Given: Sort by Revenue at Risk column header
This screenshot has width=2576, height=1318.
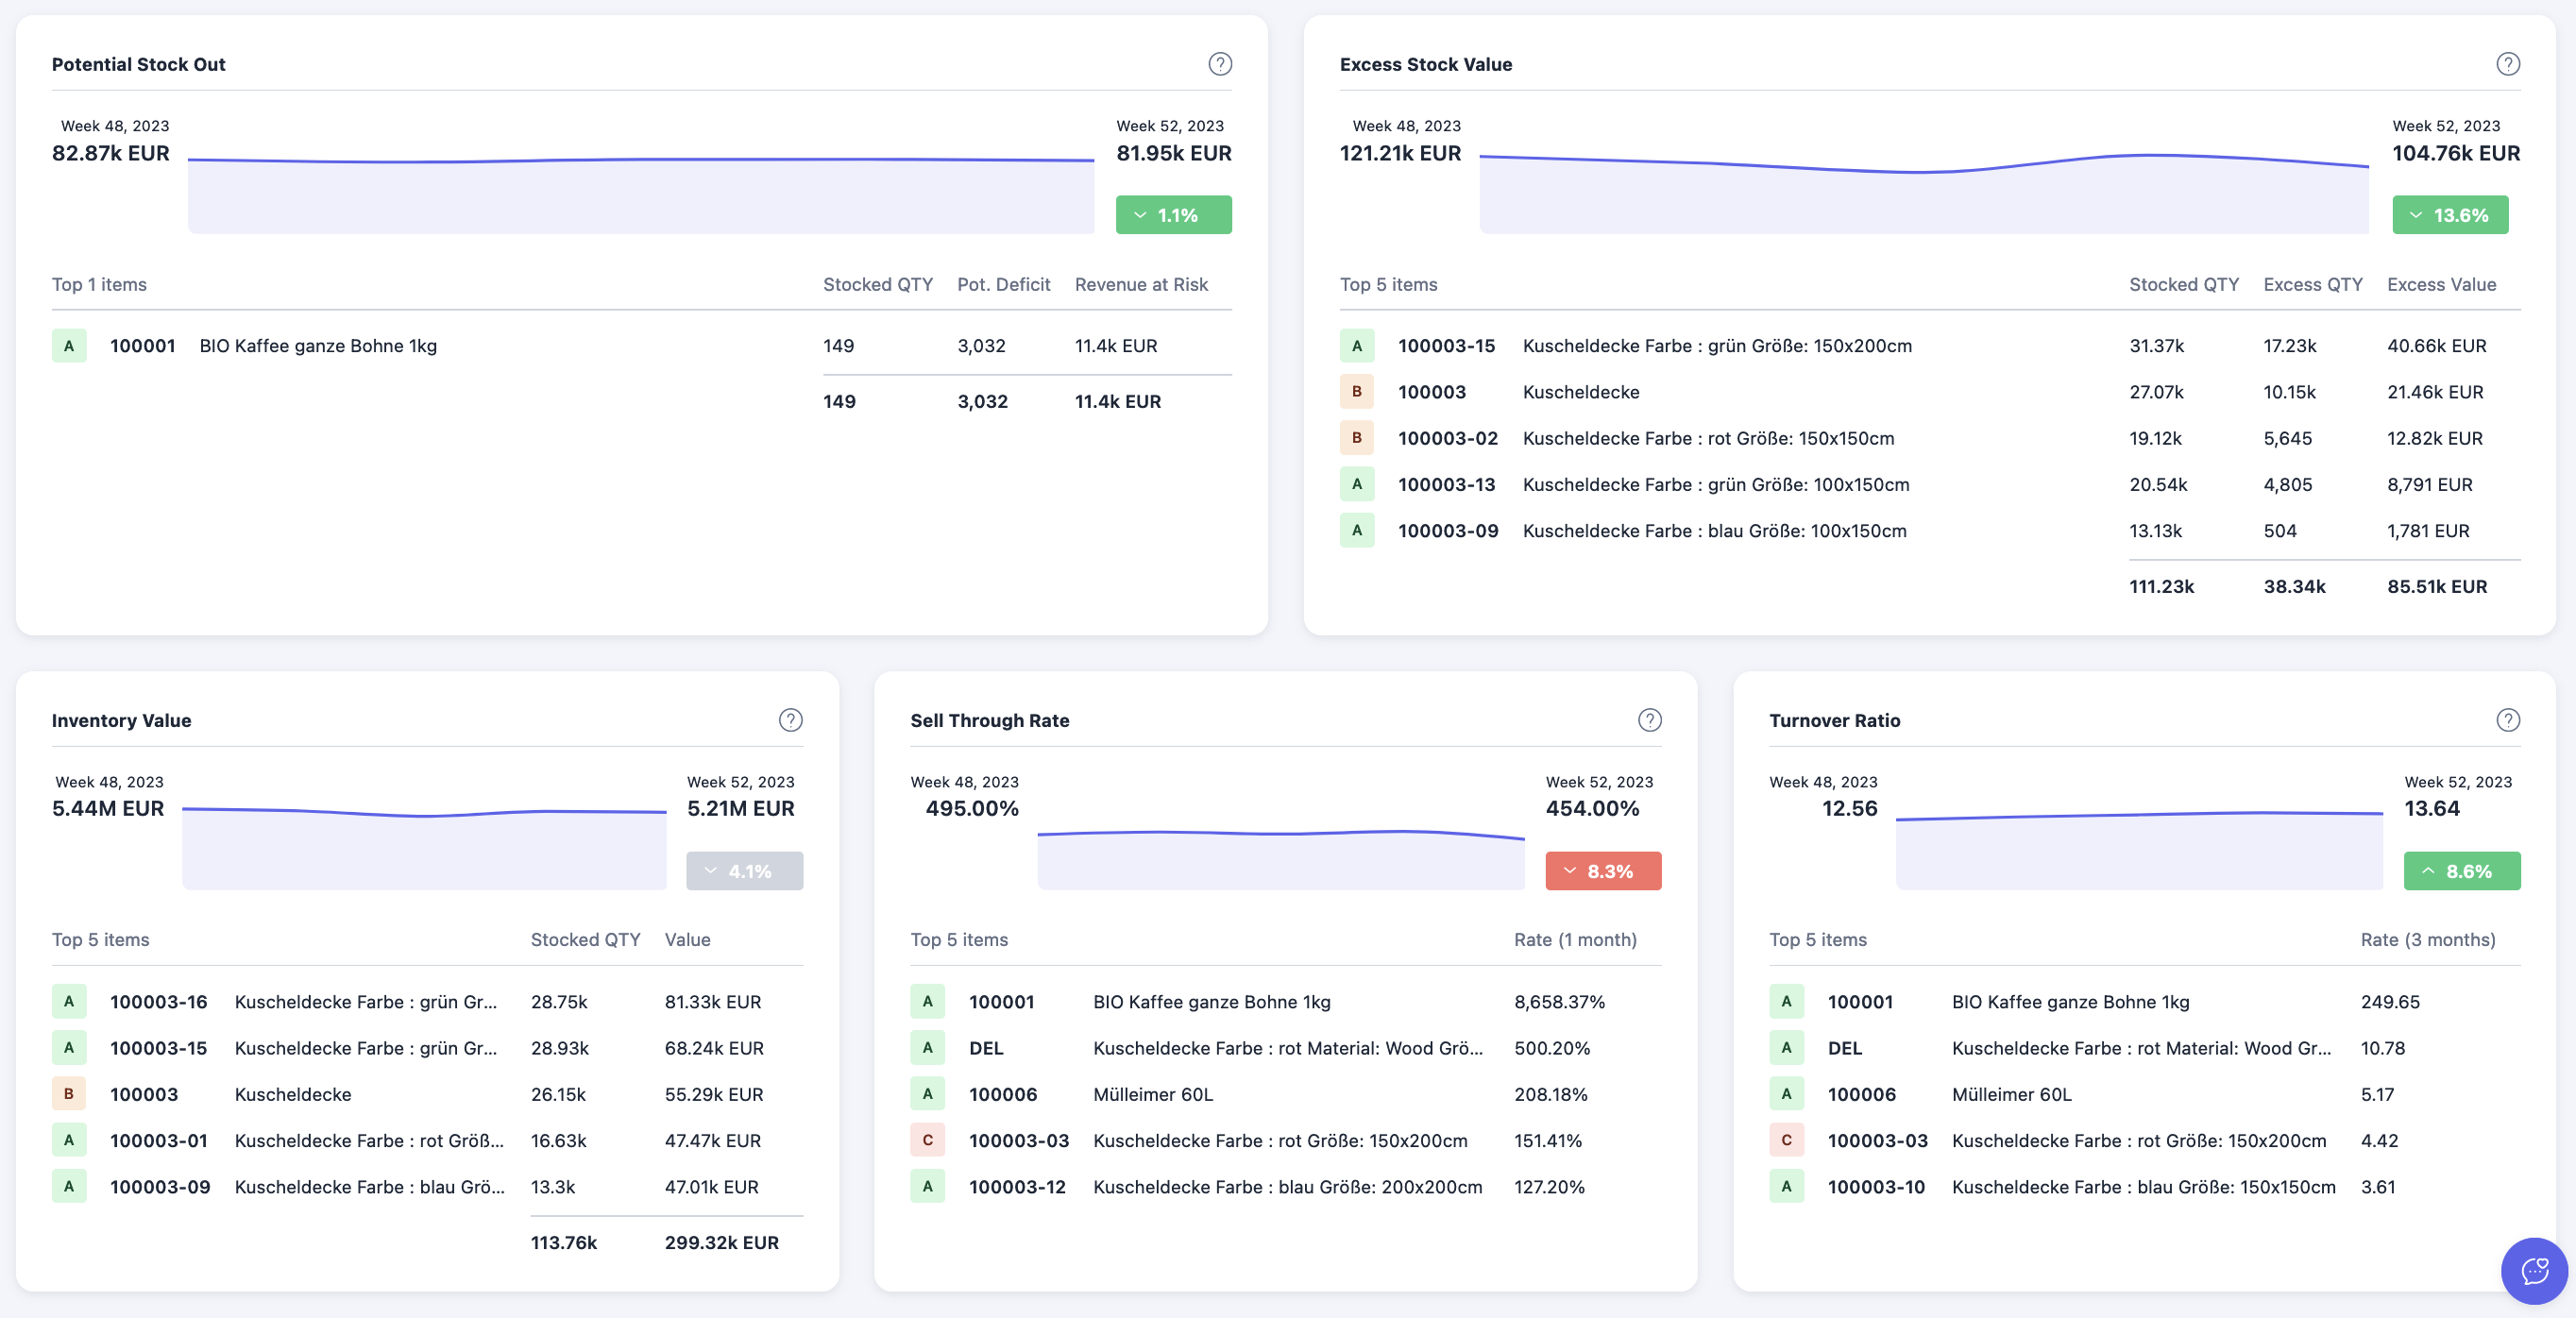Looking at the screenshot, I should pyautogui.click(x=1140, y=285).
